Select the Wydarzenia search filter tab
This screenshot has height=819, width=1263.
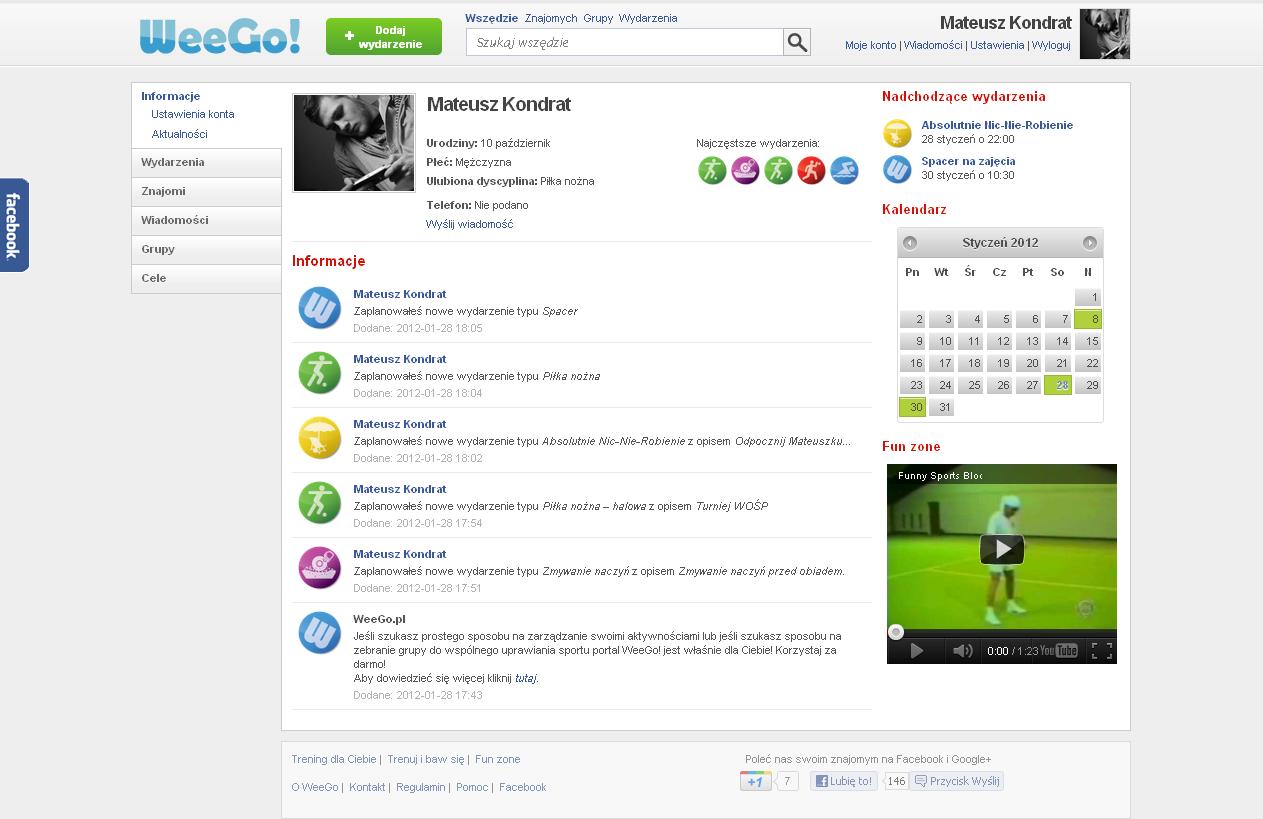(647, 18)
